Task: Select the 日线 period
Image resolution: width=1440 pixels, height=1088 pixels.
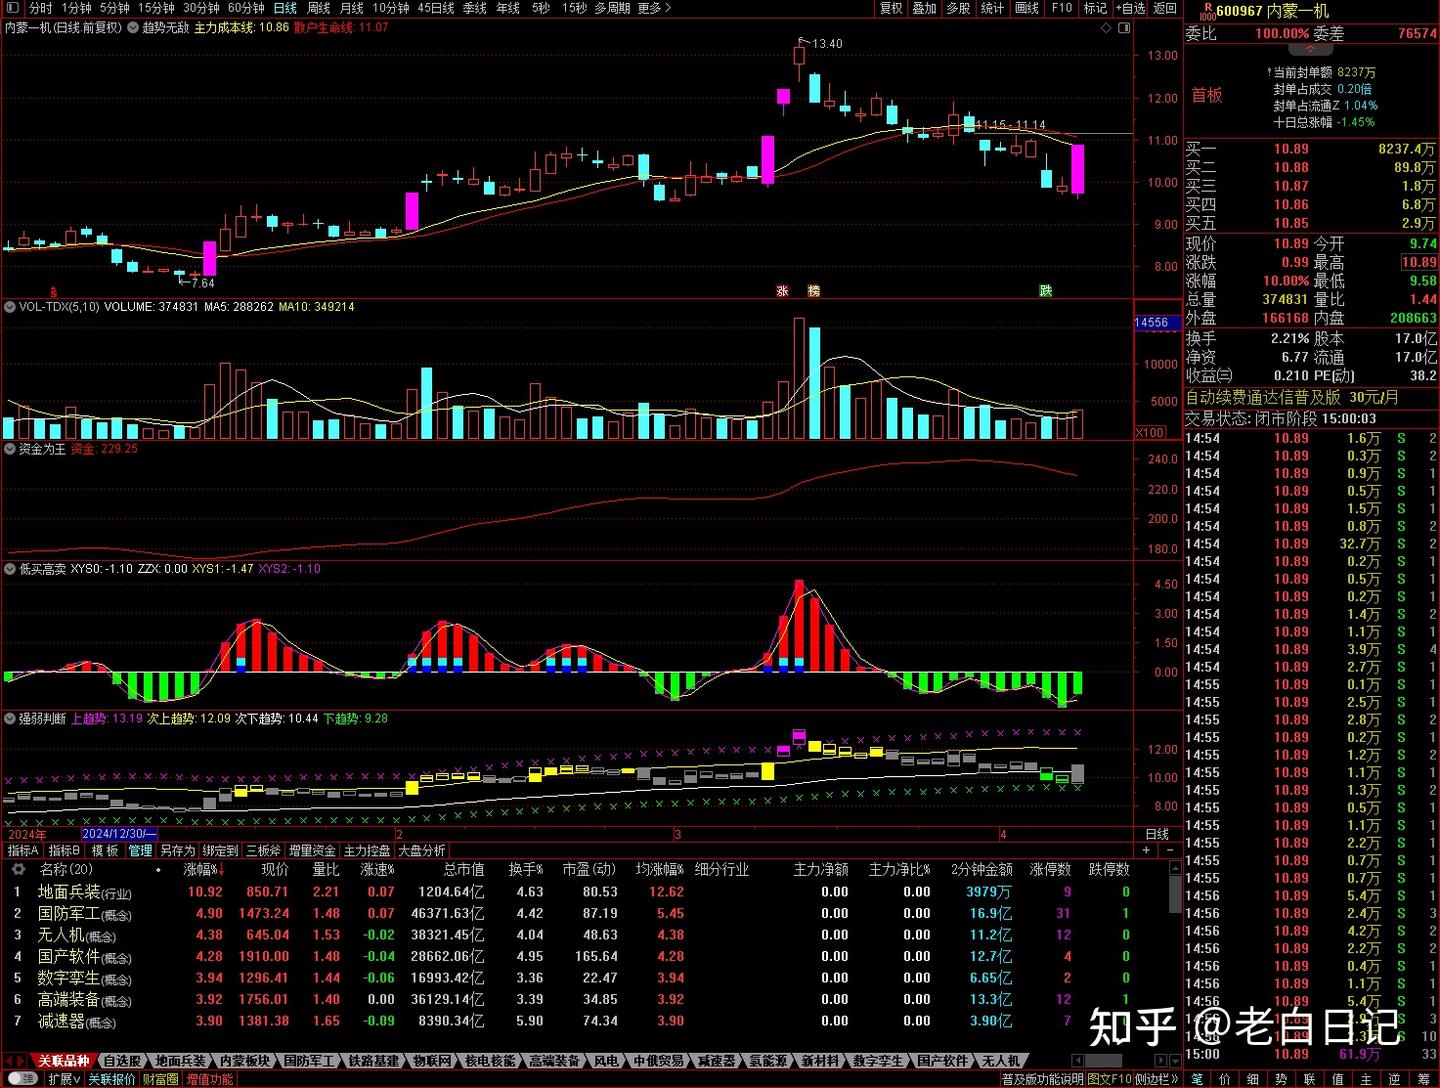Action: coord(285,8)
